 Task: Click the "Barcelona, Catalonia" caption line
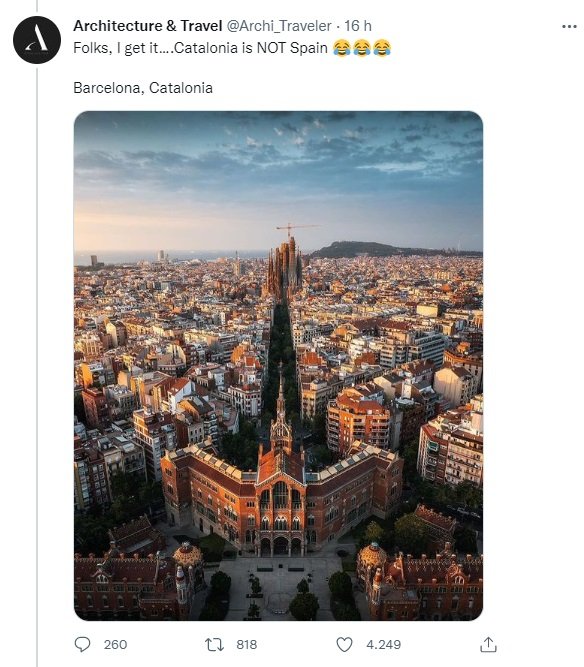point(143,88)
